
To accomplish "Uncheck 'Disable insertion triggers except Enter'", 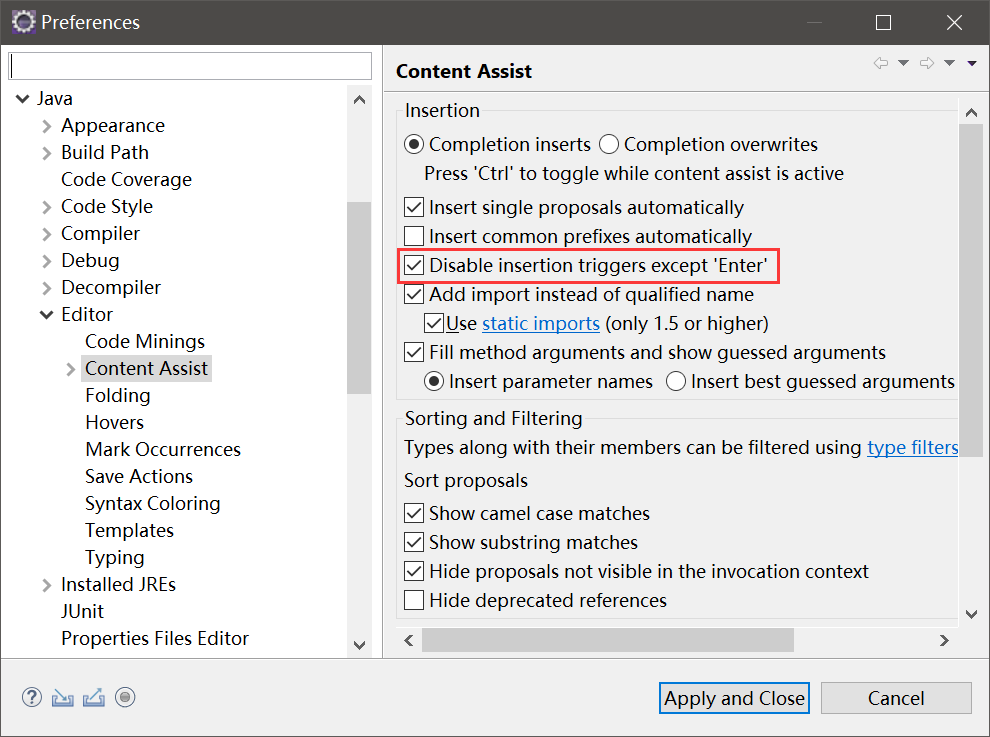I will pyautogui.click(x=414, y=265).
